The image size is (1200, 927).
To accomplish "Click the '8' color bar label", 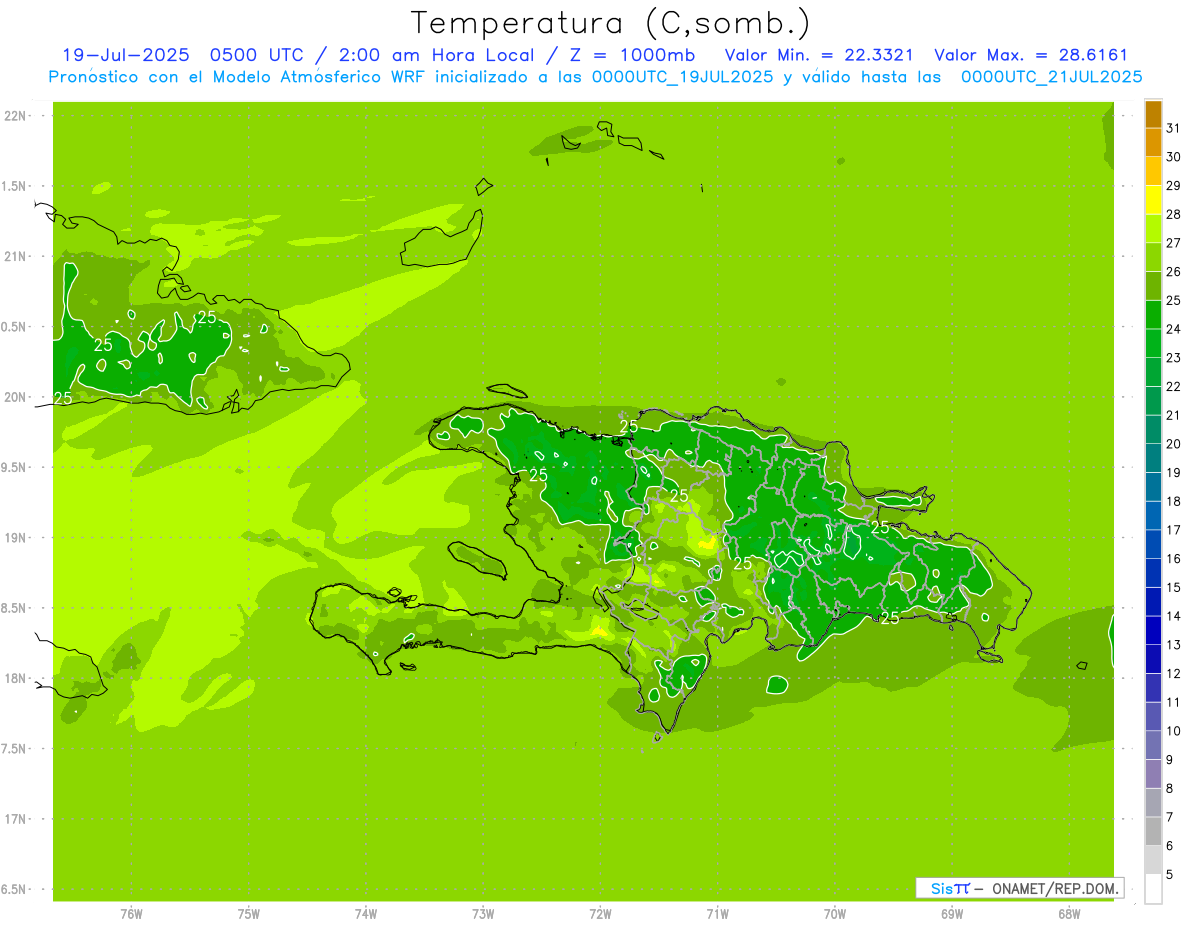I will pyautogui.click(x=1170, y=789).
